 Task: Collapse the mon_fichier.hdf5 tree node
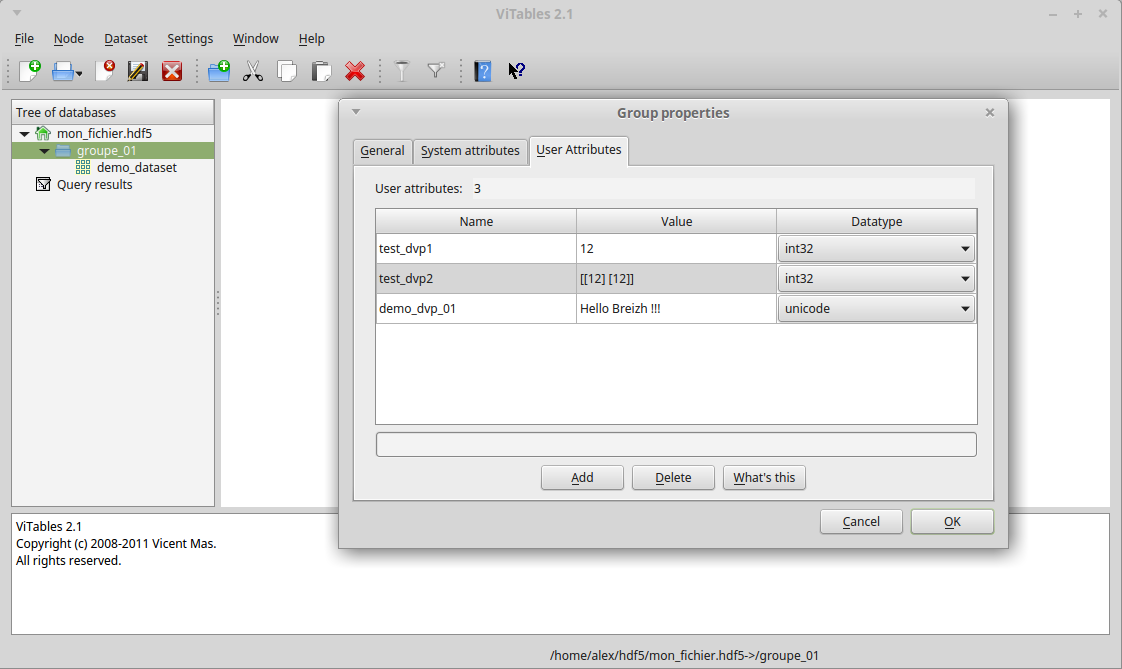(25, 133)
